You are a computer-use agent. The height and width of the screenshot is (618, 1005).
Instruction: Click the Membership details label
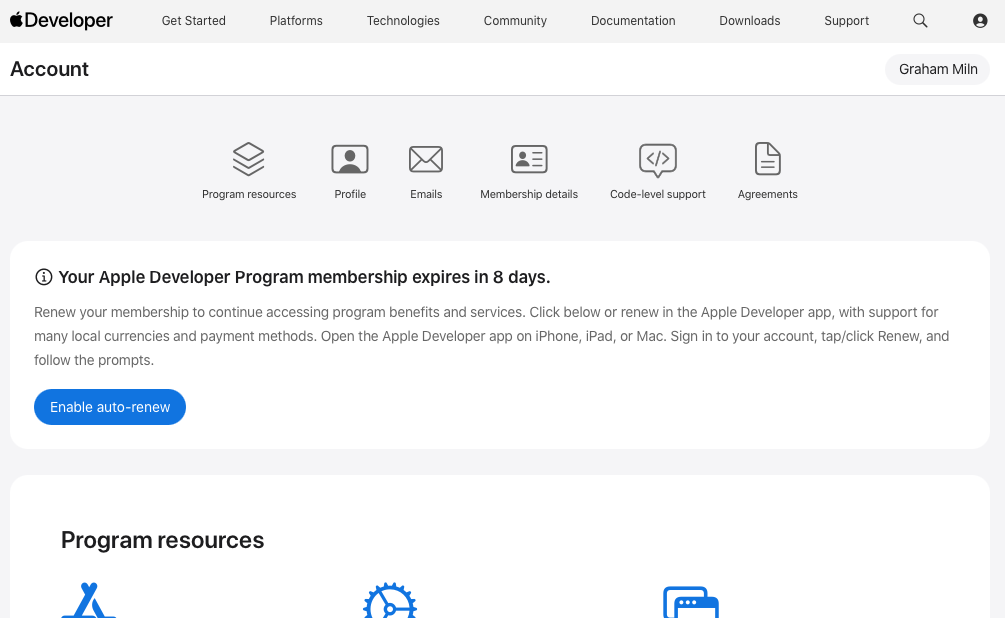pyautogui.click(x=529, y=194)
